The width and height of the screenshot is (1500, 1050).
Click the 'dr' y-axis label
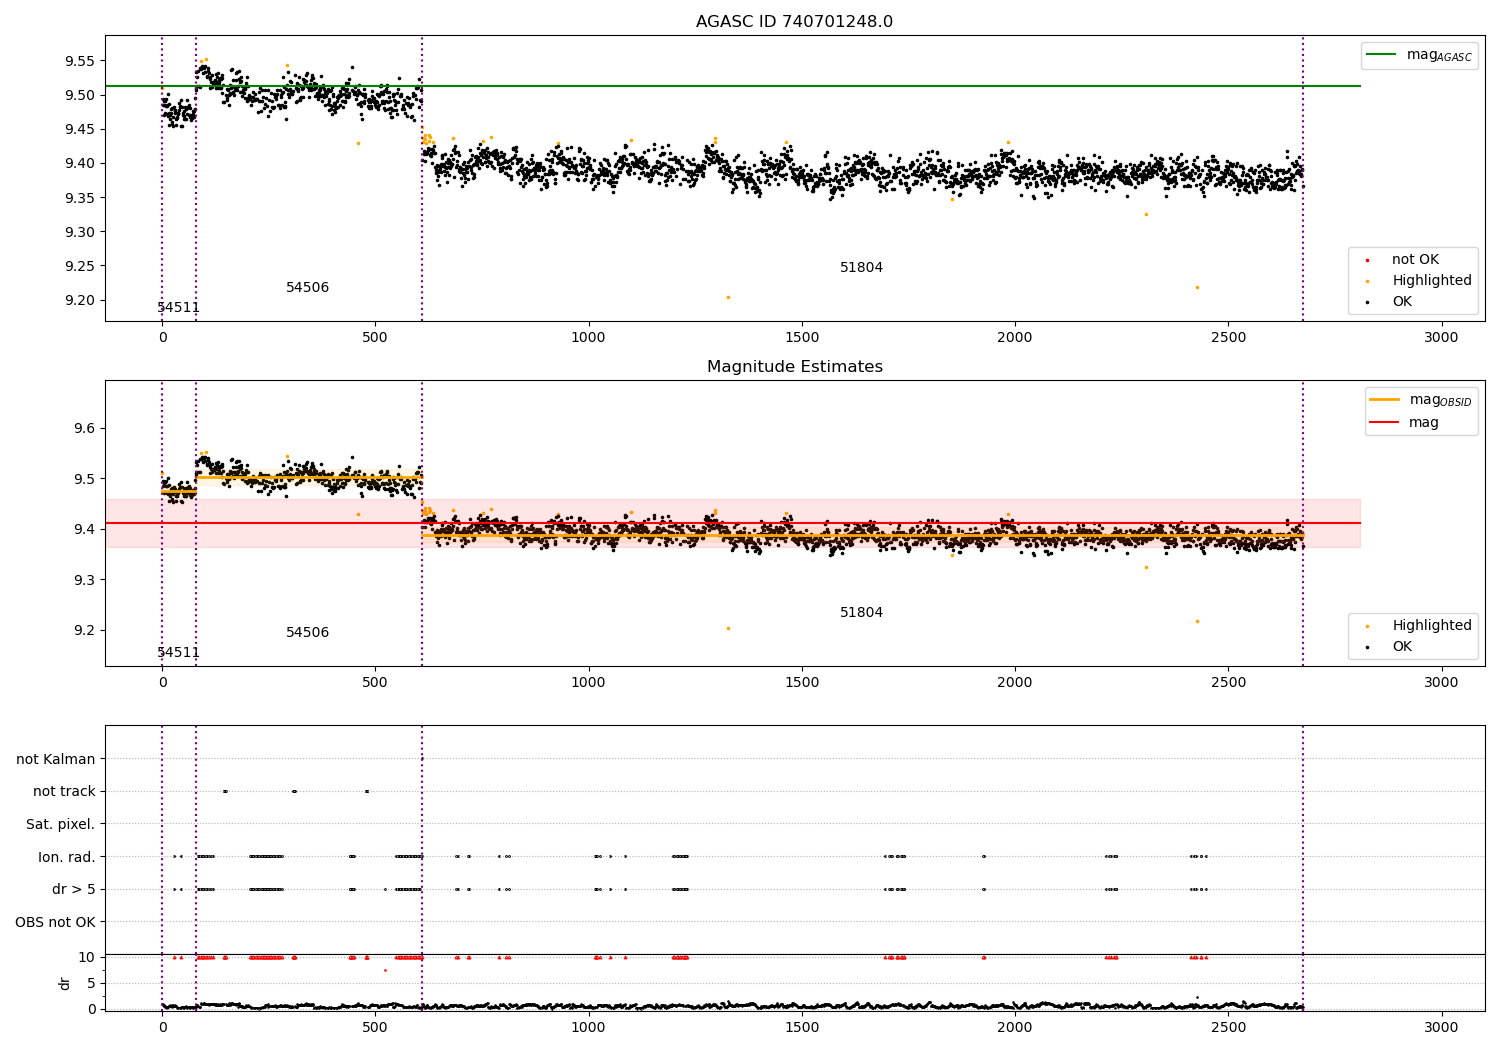point(65,983)
